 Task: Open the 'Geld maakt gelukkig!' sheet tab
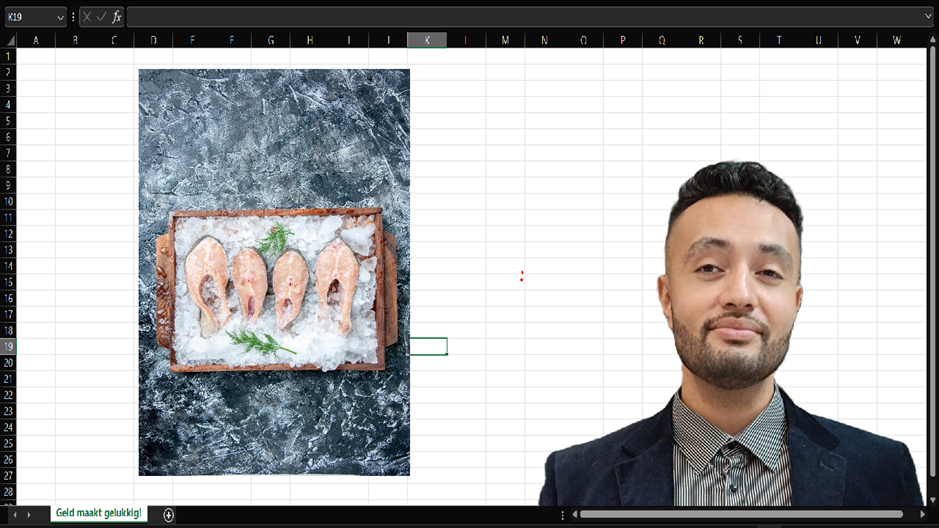[98, 514]
